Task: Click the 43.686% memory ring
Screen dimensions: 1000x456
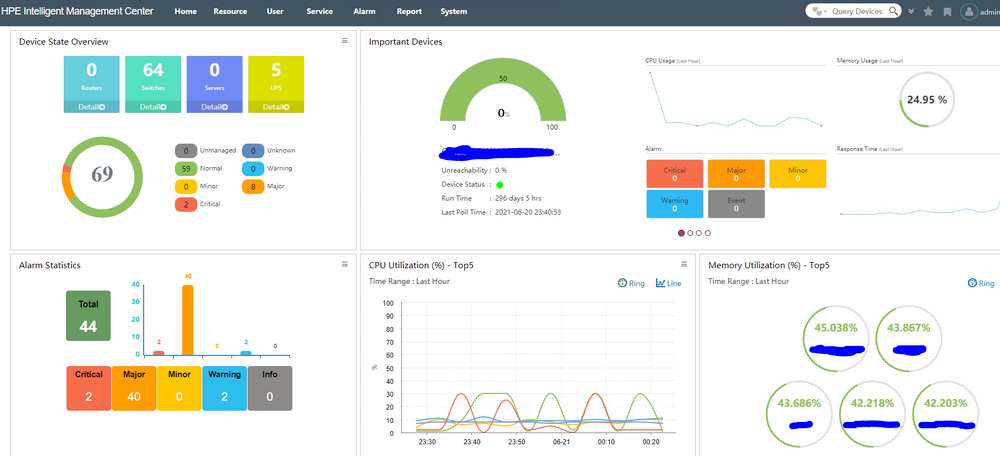Action: click(x=798, y=414)
